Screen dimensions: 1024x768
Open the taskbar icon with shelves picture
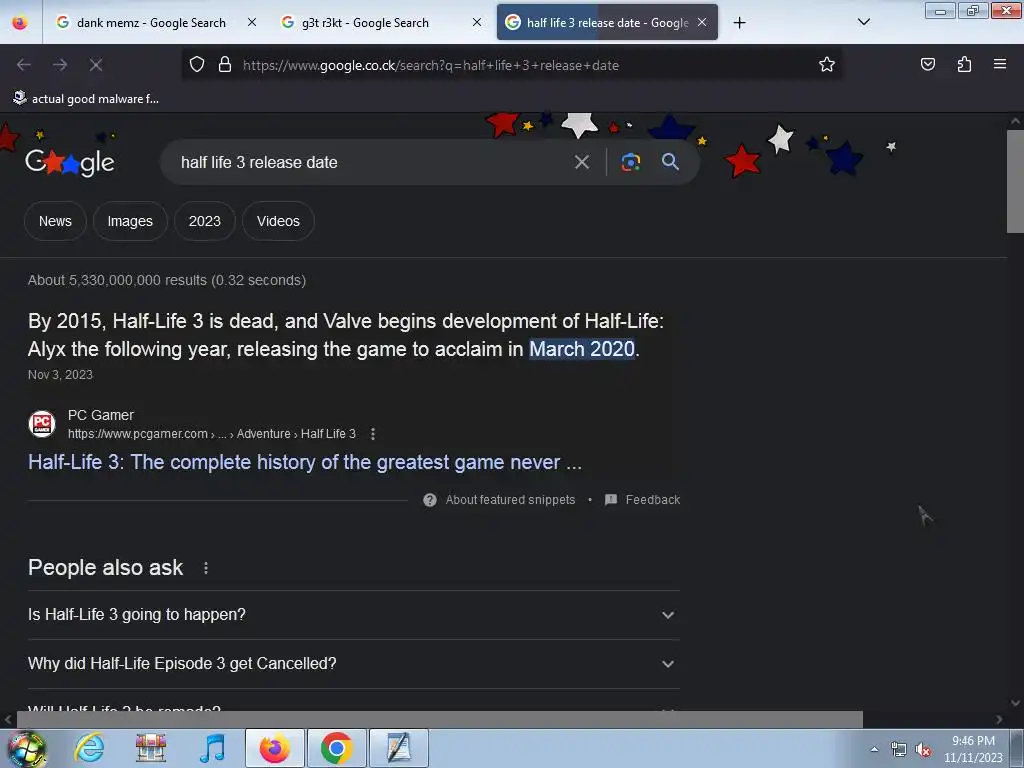point(151,748)
